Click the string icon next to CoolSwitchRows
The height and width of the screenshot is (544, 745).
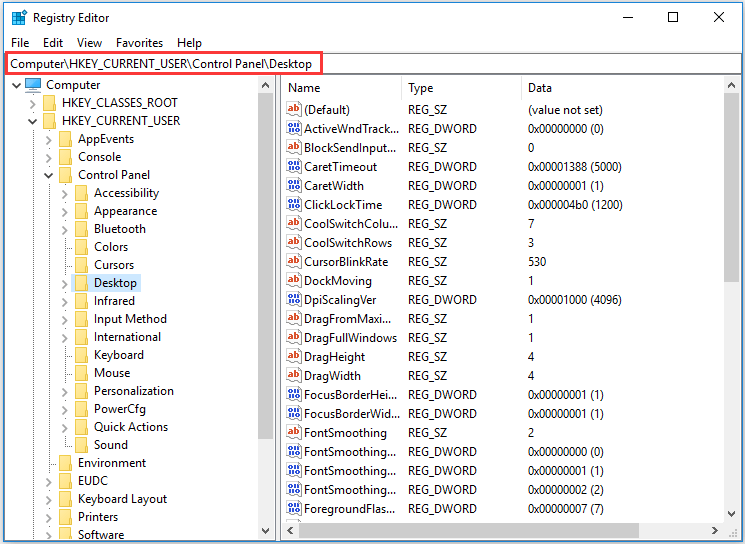pyautogui.click(x=294, y=242)
